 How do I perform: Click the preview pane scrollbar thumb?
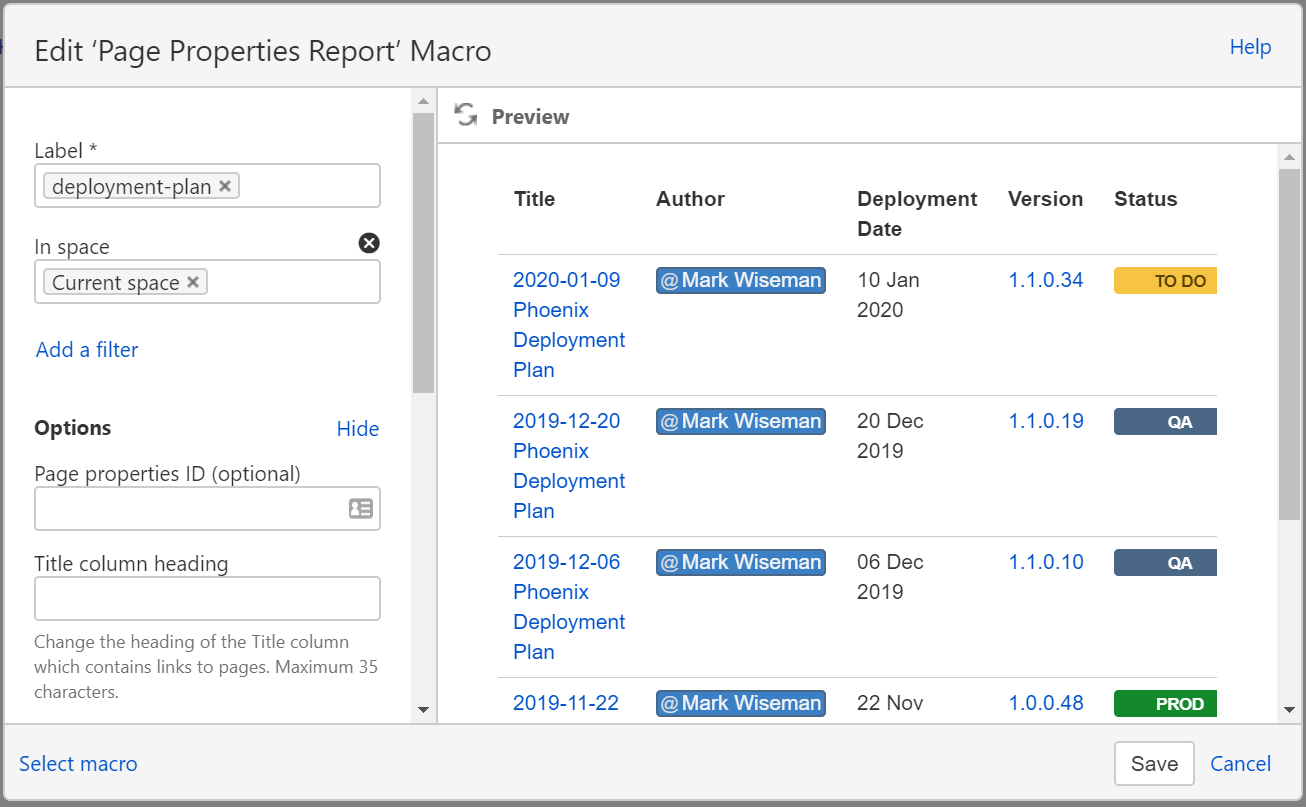coord(1289,343)
